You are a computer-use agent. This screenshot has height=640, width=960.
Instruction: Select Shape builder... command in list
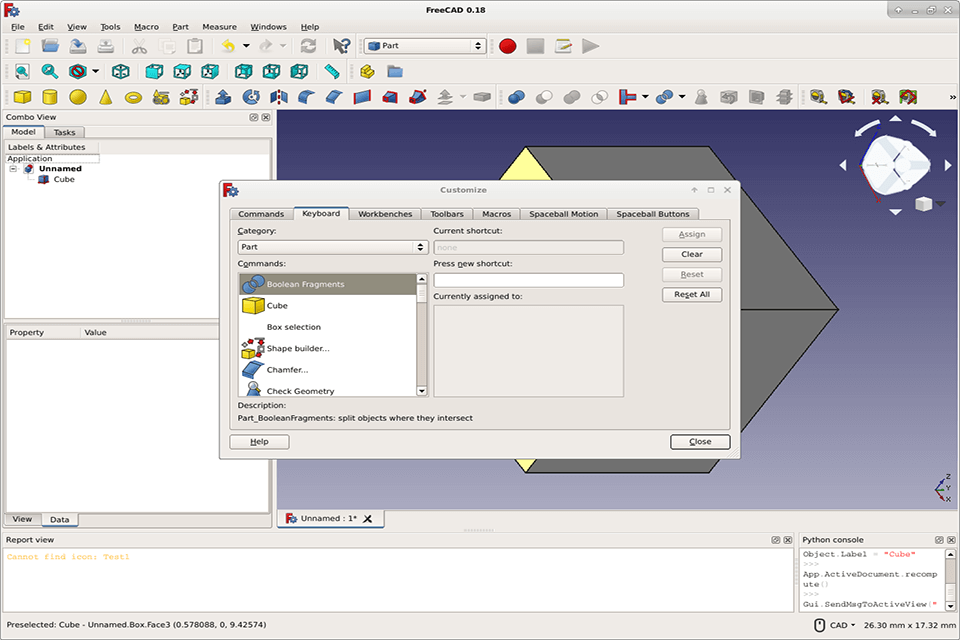(328, 348)
